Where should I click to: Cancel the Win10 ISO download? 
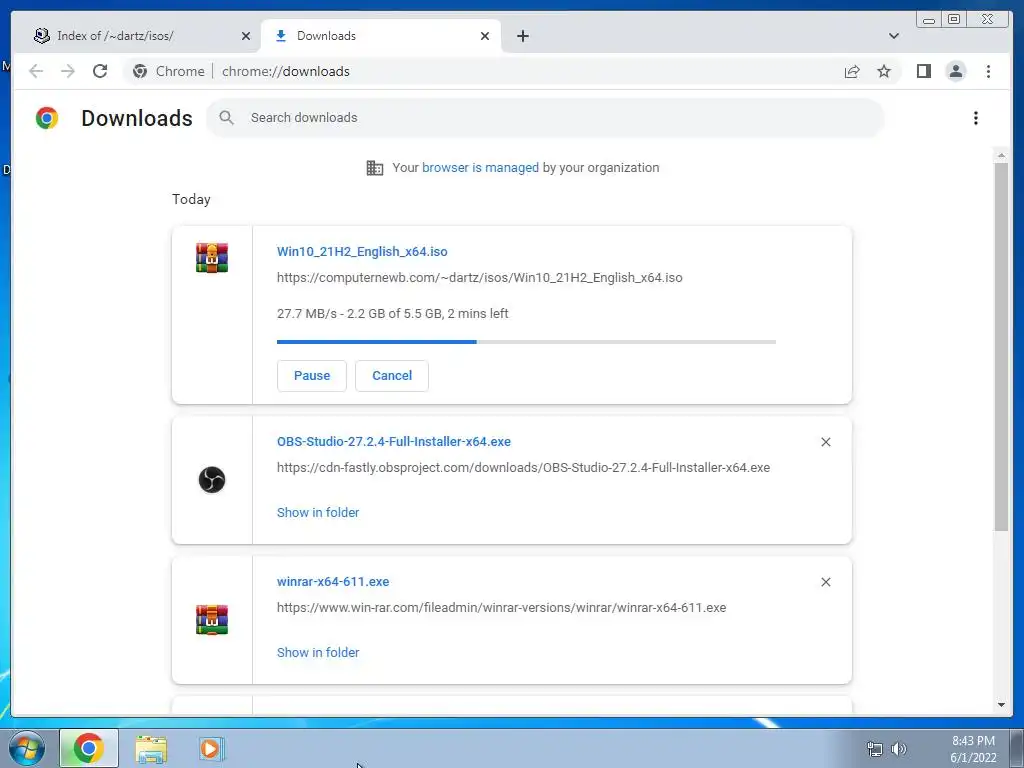coord(392,376)
